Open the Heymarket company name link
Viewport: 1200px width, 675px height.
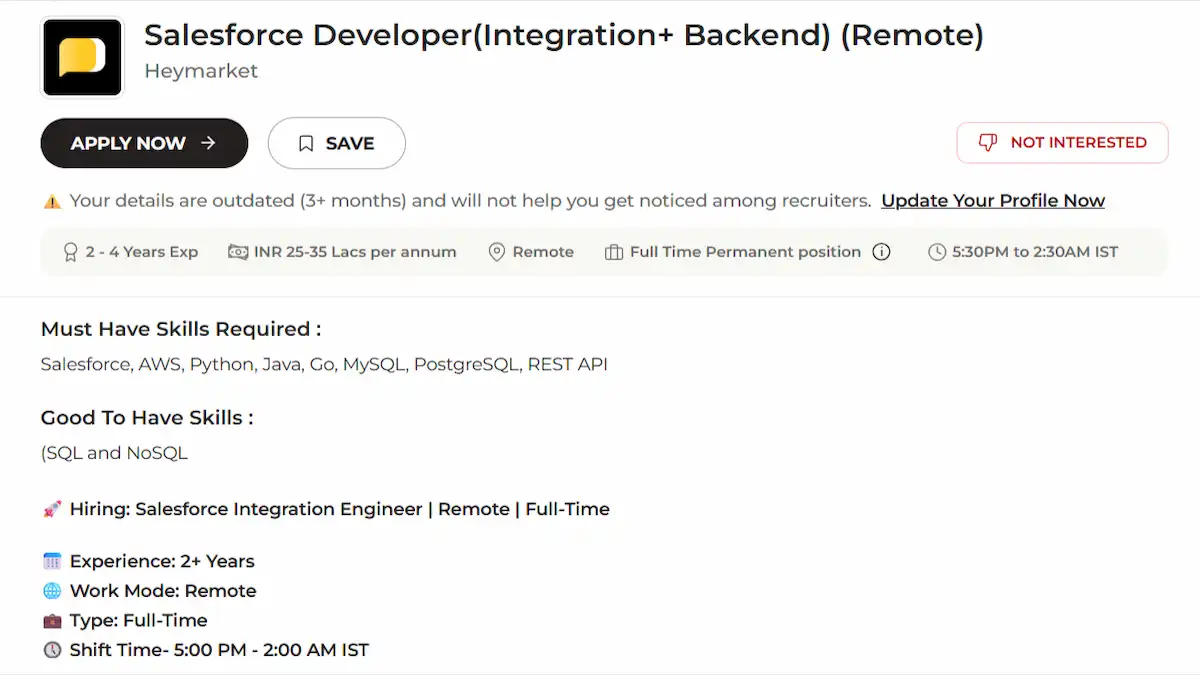point(201,71)
